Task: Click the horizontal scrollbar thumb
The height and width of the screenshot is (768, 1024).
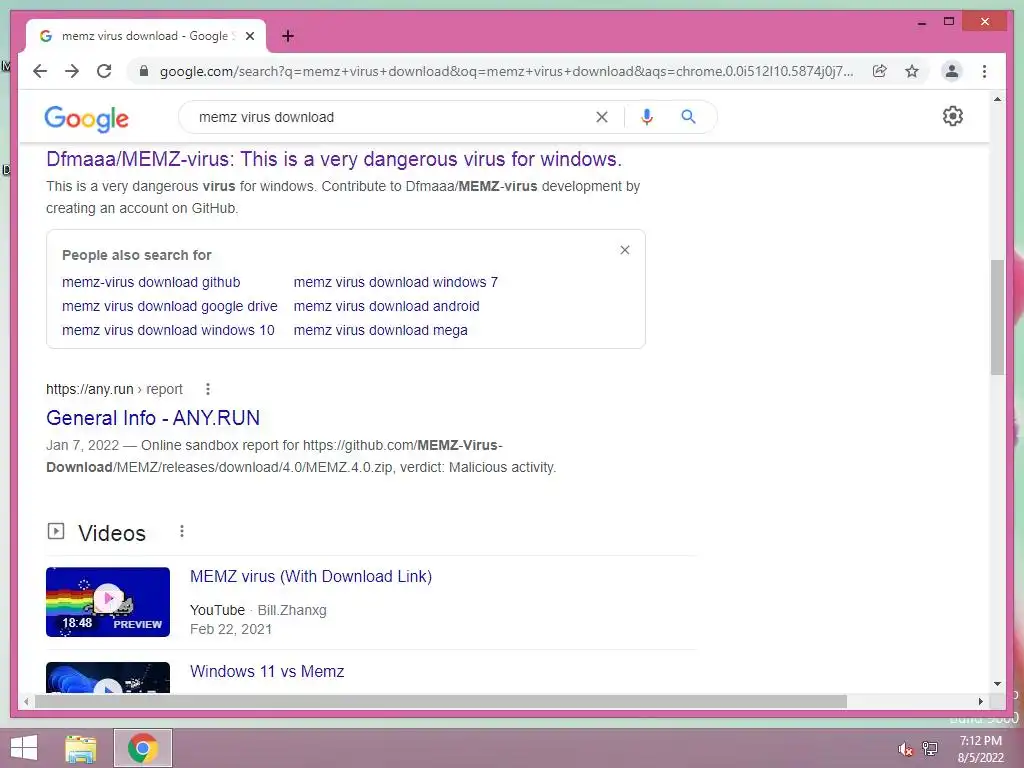Action: [441, 701]
